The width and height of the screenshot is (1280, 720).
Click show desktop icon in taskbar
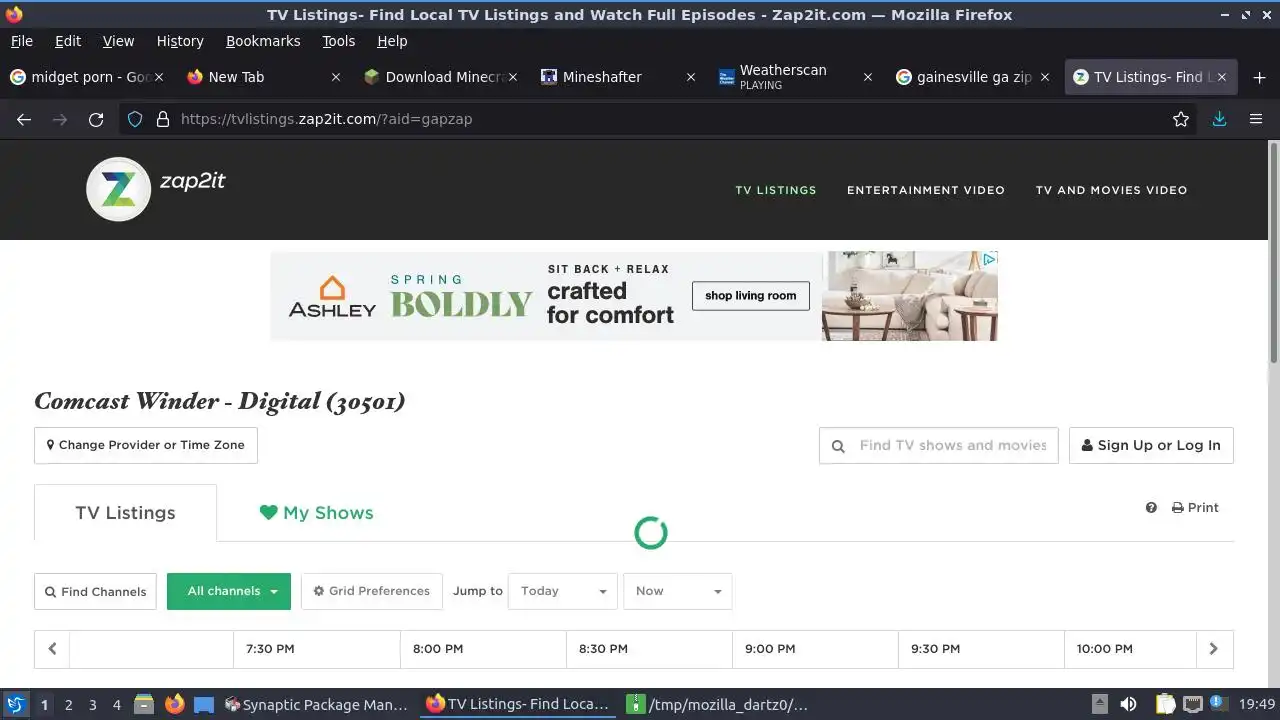(x=204, y=704)
